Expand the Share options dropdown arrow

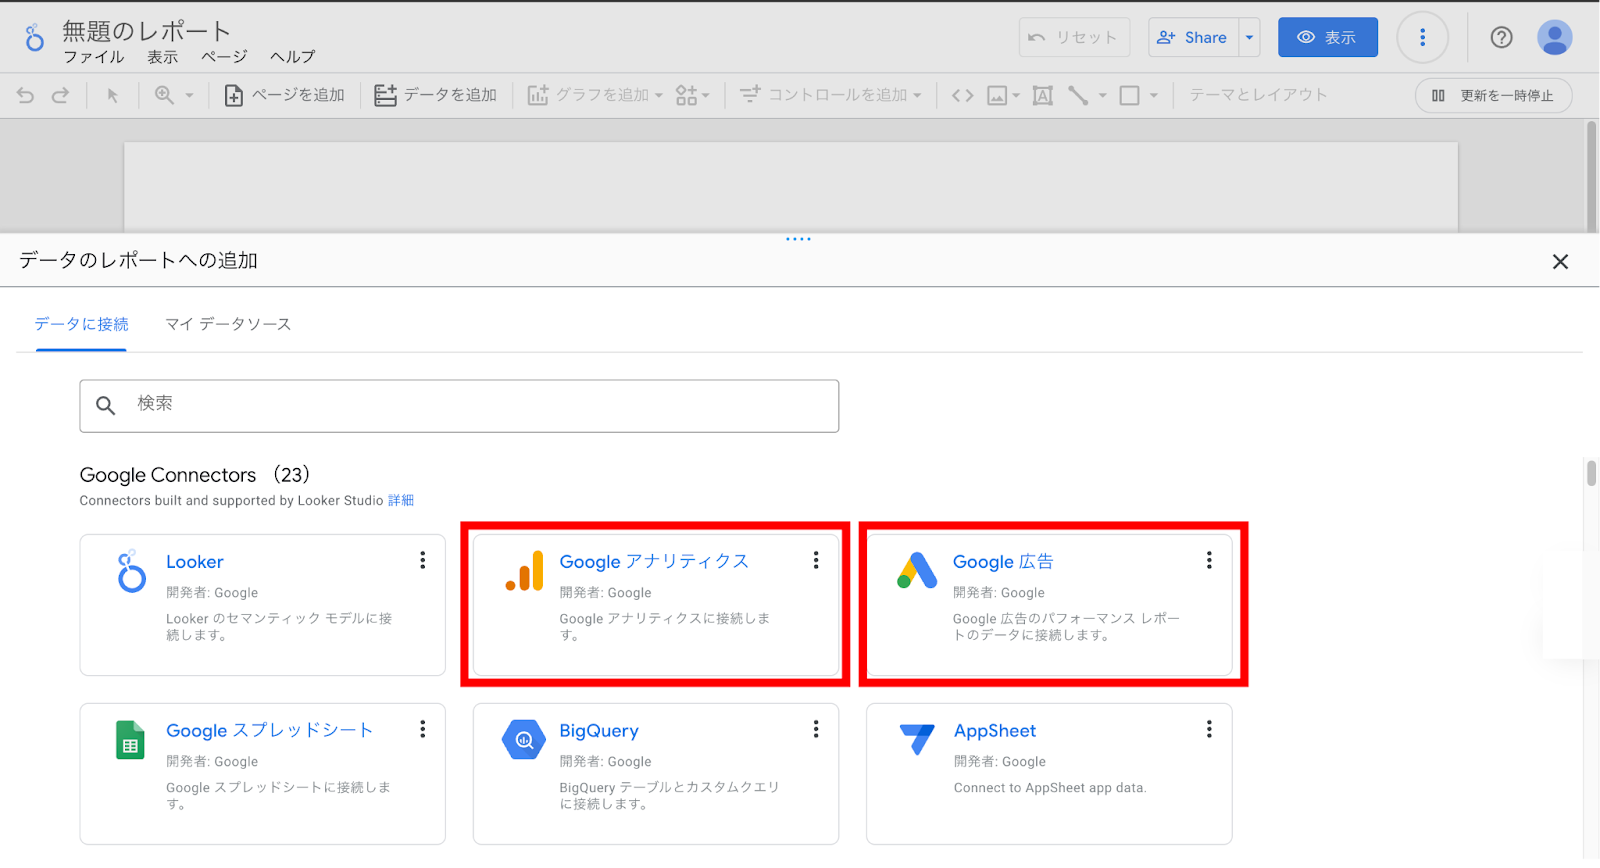(x=1249, y=37)
